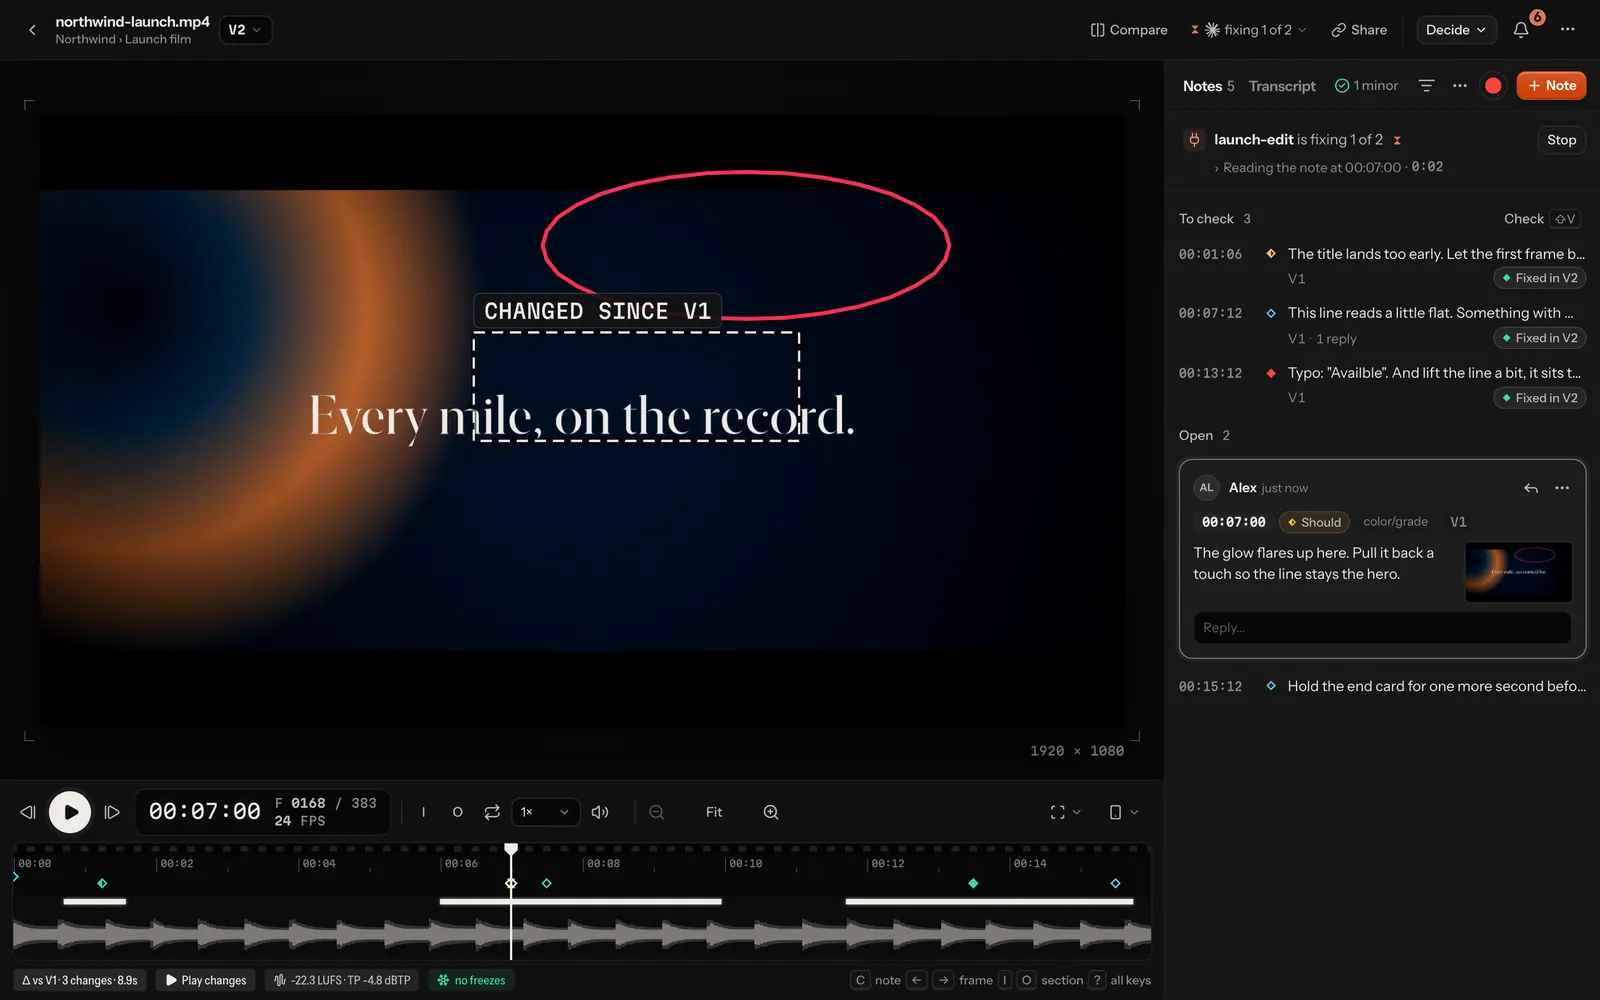Zoom out of the viewer

click(x=656, y=812)
